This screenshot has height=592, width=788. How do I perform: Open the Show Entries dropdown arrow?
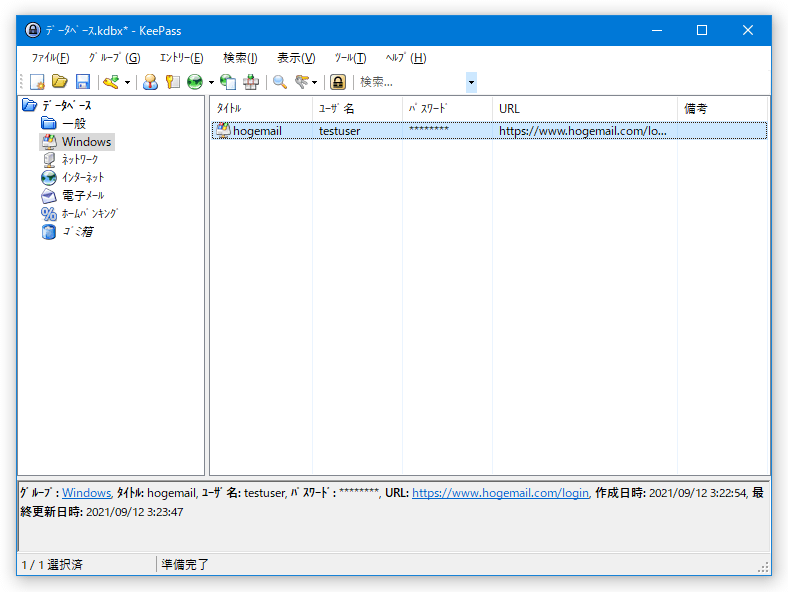pyautogui.click(x=315, y=82)
